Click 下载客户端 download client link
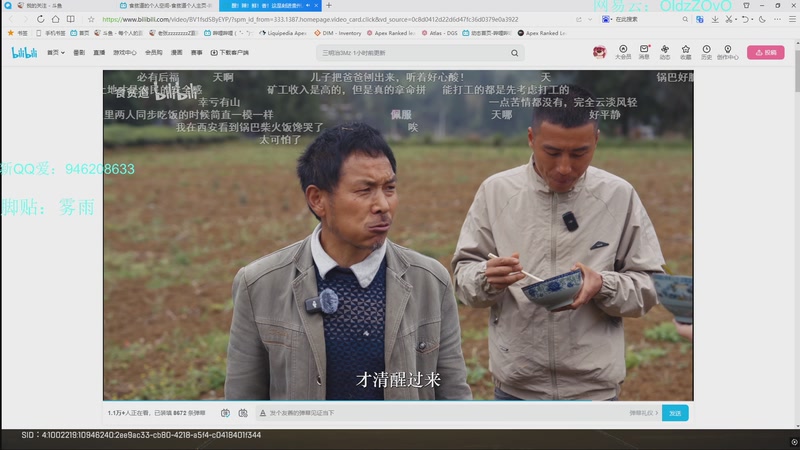The height and width of the screenshot is (450, 800). click(230, 53)
